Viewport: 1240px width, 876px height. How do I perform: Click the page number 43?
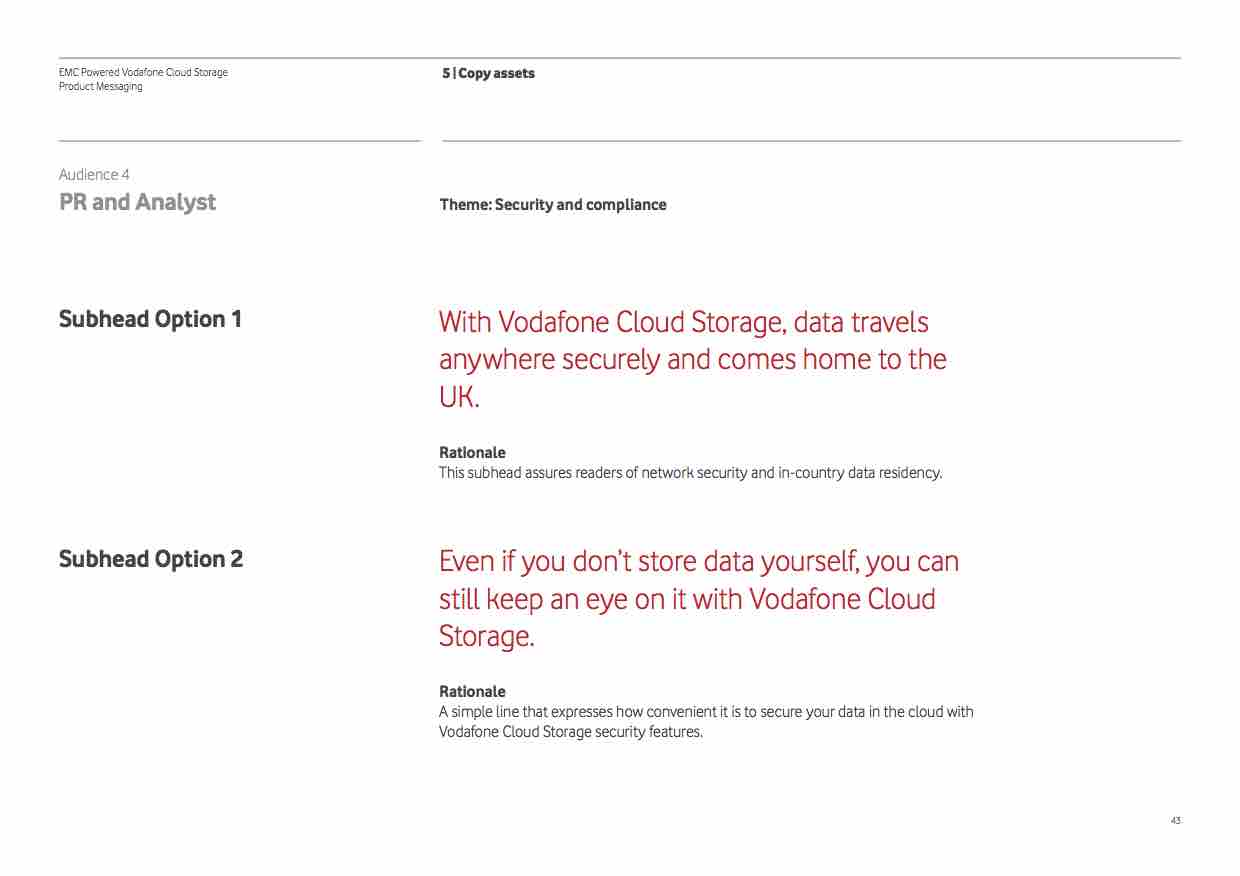(1175, 821)
